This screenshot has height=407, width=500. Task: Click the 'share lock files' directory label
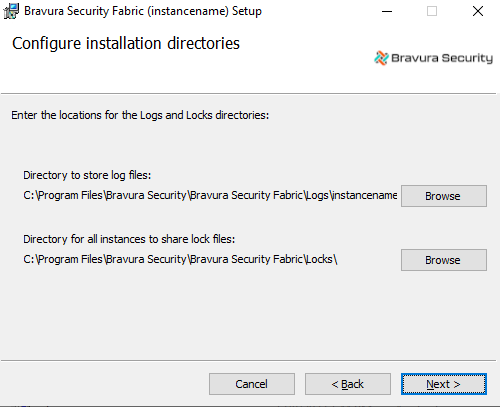[129, 239]
